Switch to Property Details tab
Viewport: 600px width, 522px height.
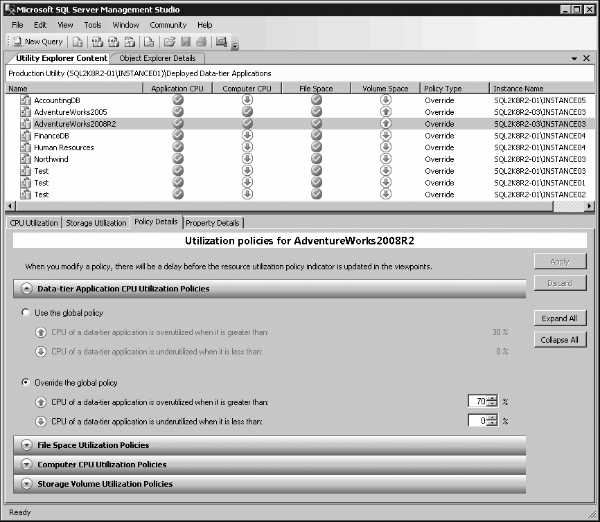coord(212,223)
